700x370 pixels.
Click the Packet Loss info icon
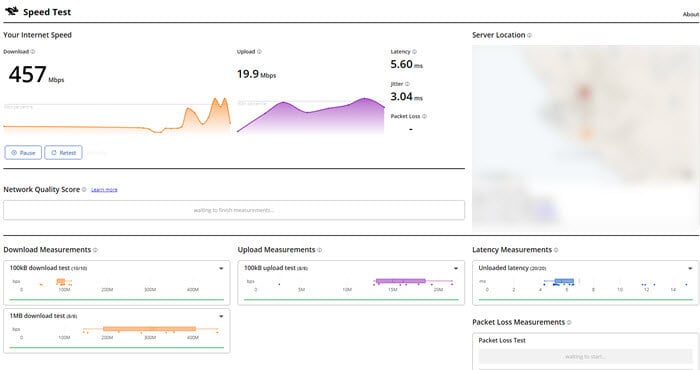pyautogui.click(x=424, y=116)
